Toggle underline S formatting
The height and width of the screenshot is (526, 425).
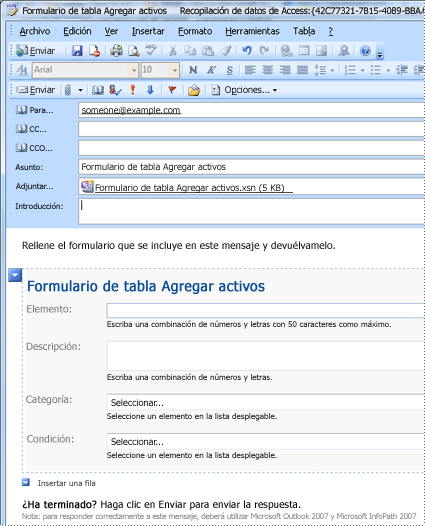click(229, 70)
